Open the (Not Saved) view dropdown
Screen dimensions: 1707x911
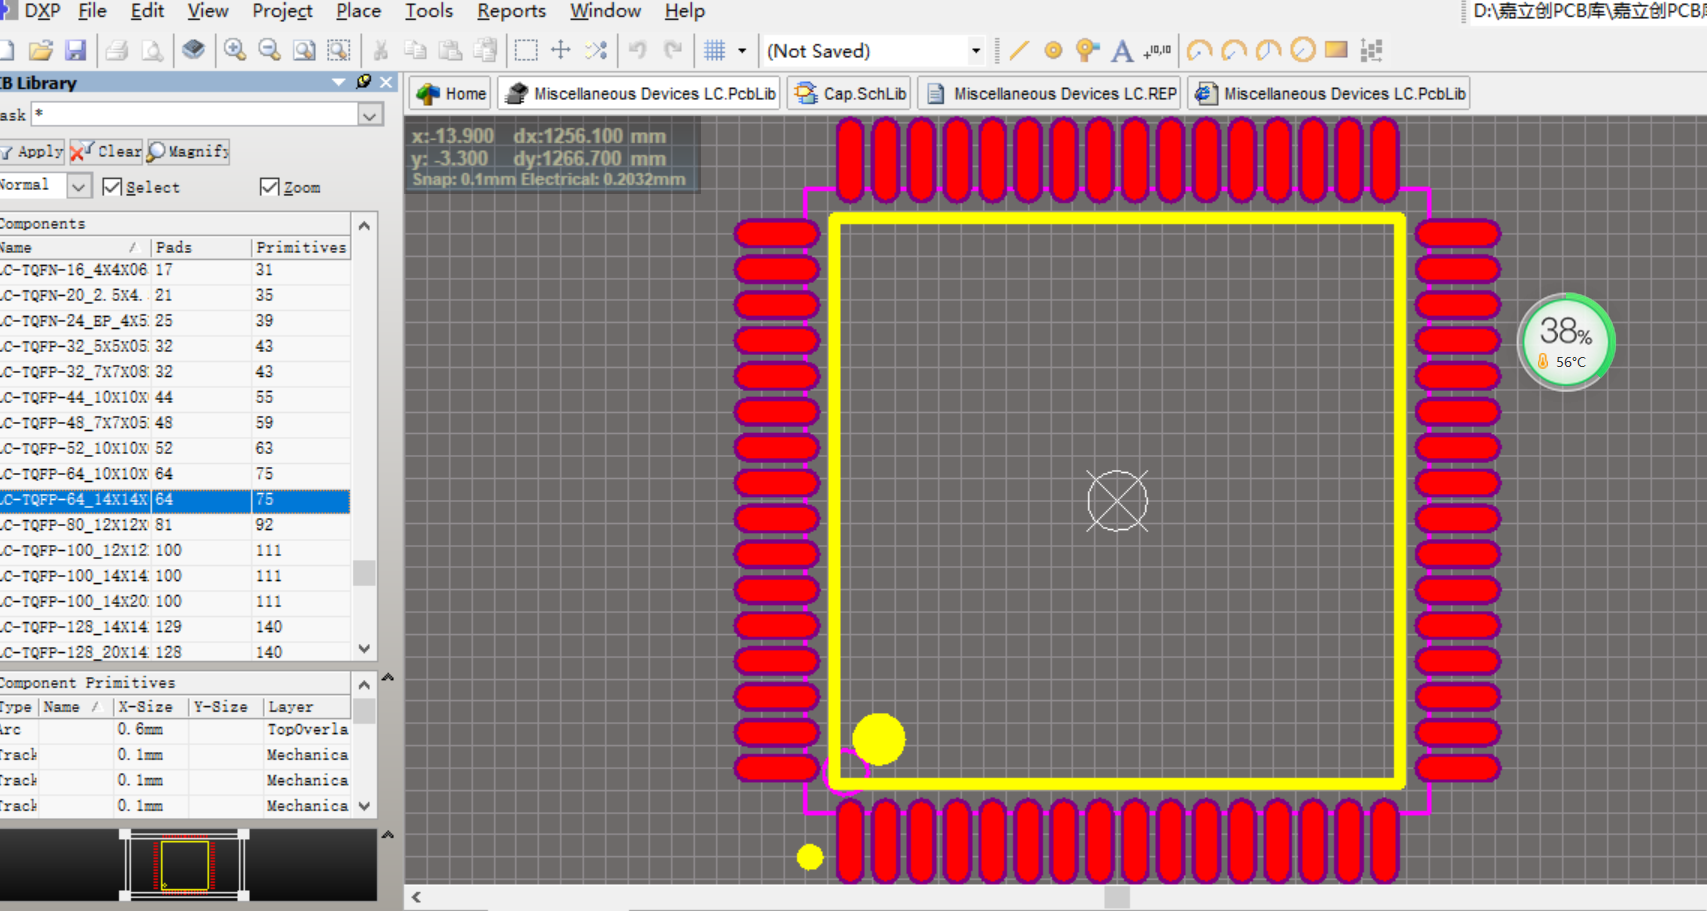coord(976,50)
